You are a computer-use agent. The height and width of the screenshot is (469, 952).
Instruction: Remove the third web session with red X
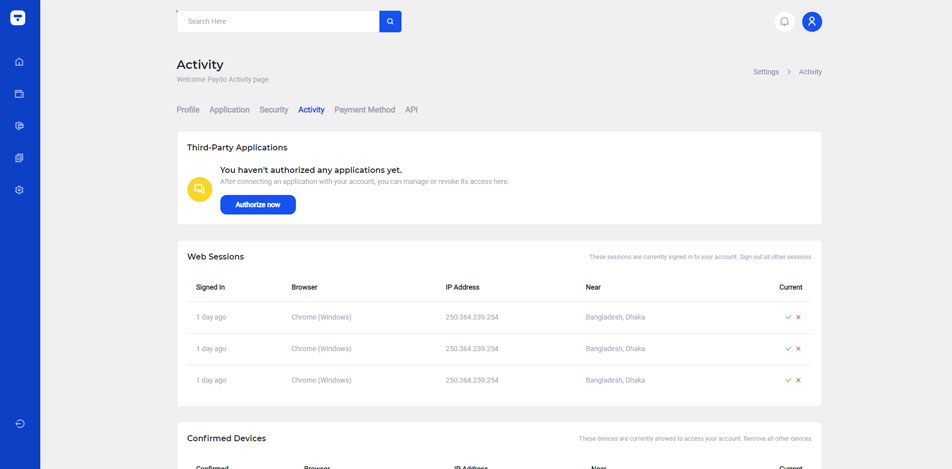tap(798, 380)
